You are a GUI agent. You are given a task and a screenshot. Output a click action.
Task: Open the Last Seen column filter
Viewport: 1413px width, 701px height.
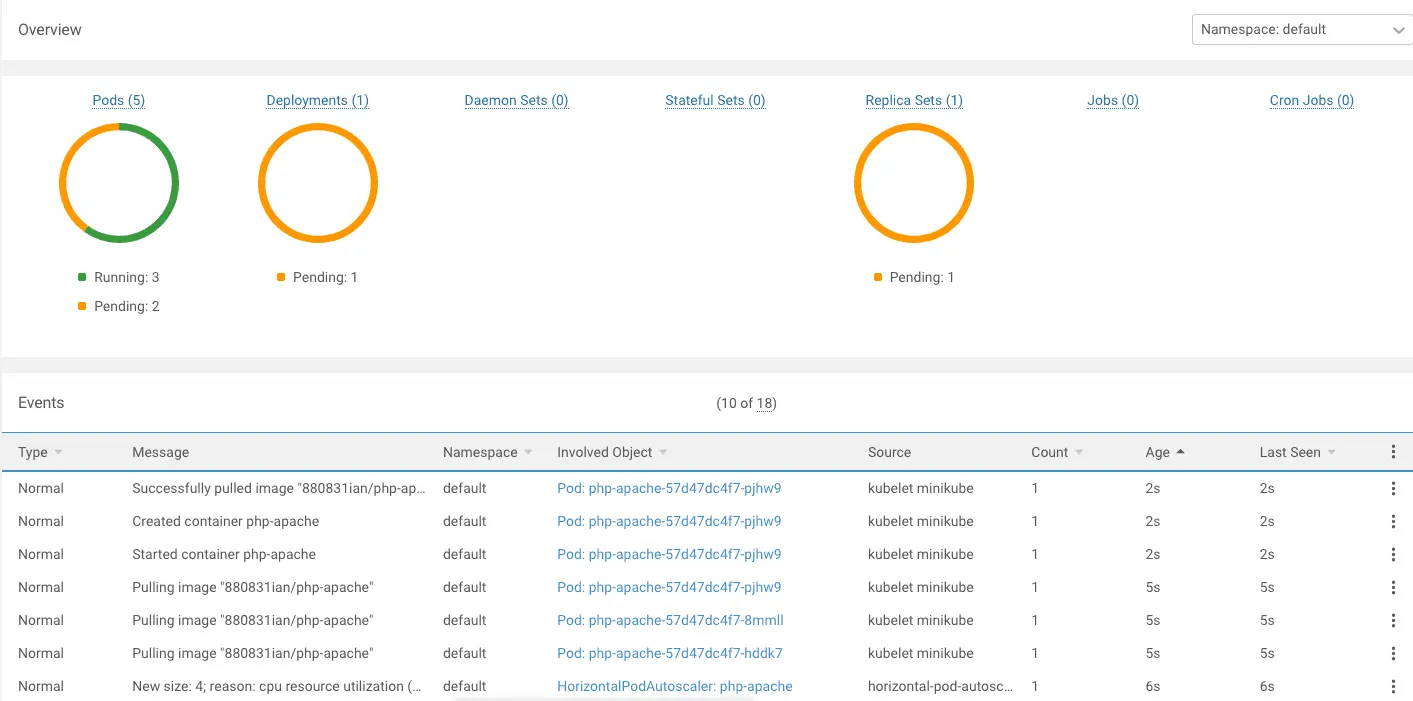point(1331,453)
